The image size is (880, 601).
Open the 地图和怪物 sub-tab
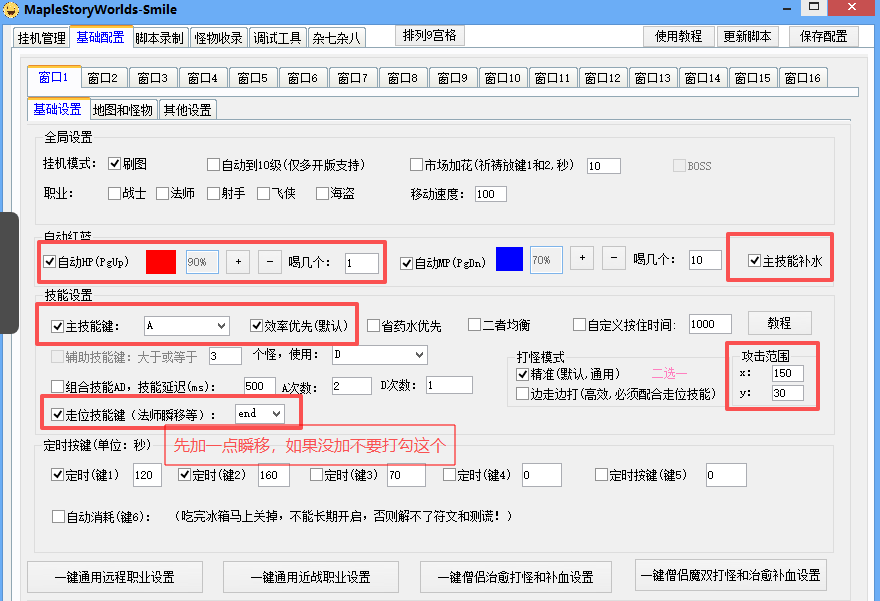[122, 110]
